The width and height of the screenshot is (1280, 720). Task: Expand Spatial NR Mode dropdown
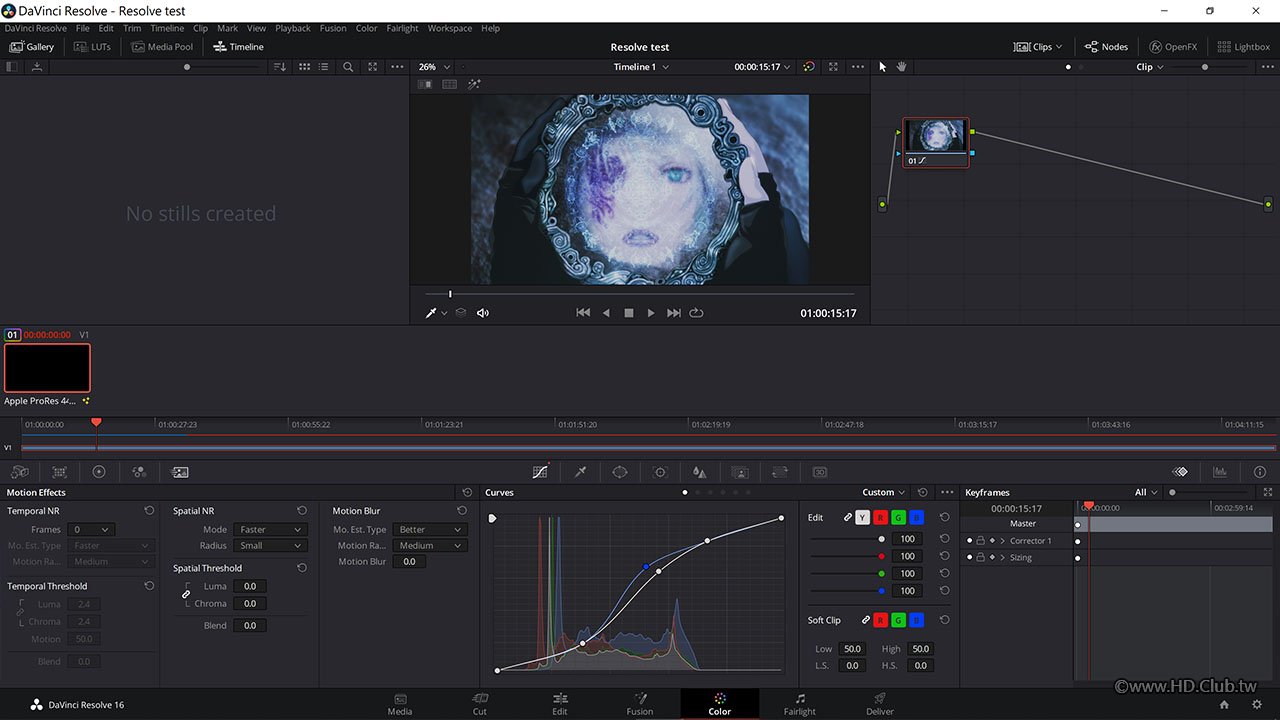pyautogui.click(x=268, y=529)
